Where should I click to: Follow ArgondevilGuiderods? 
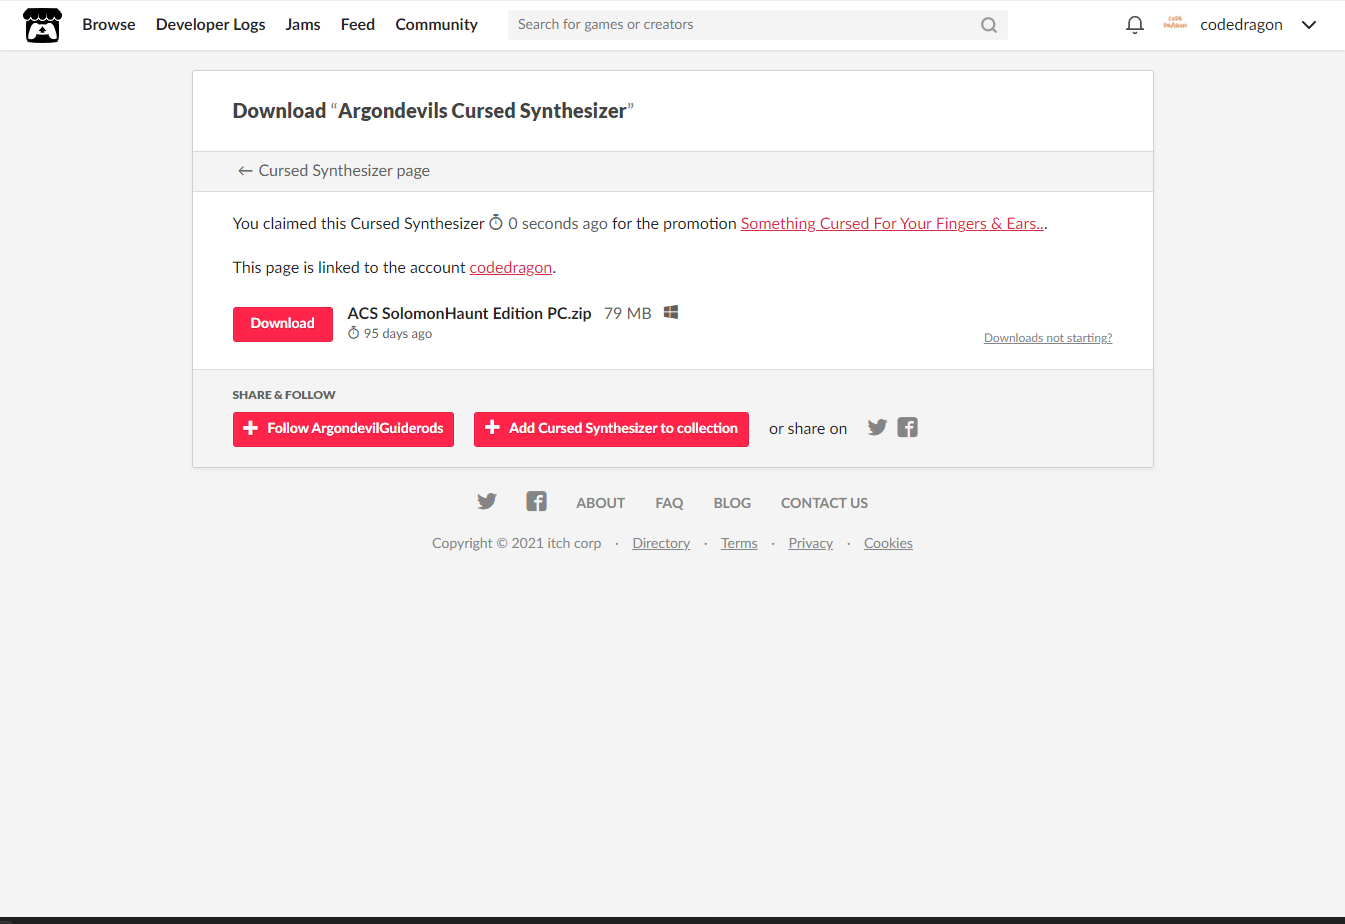point(343,429)
